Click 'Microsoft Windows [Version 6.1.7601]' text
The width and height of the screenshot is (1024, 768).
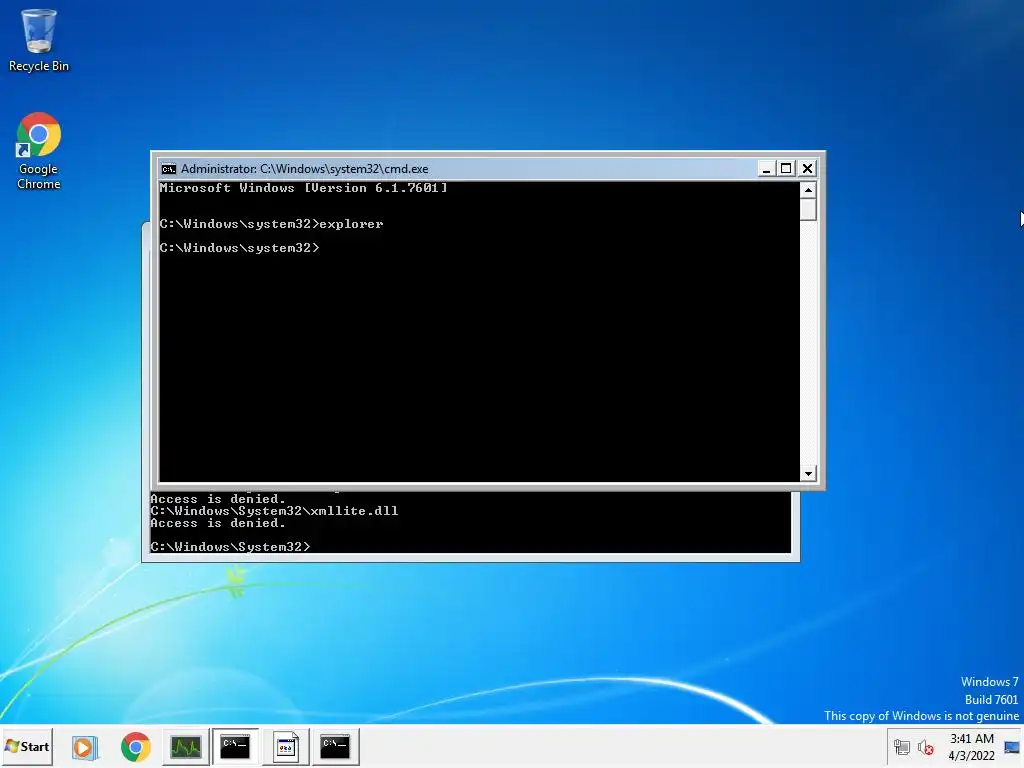pos(304,188)
